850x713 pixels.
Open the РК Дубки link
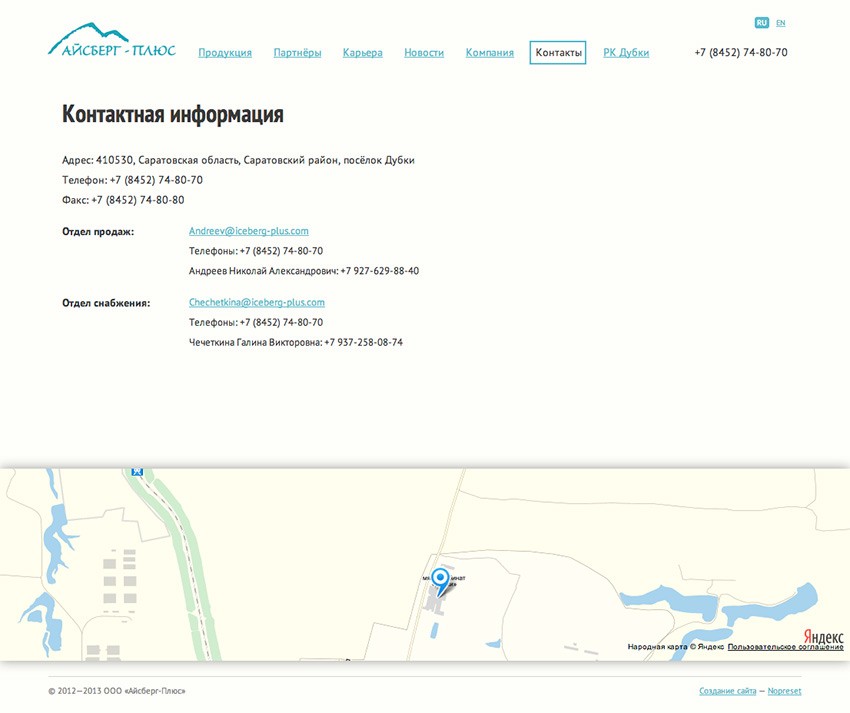point(626,53)
